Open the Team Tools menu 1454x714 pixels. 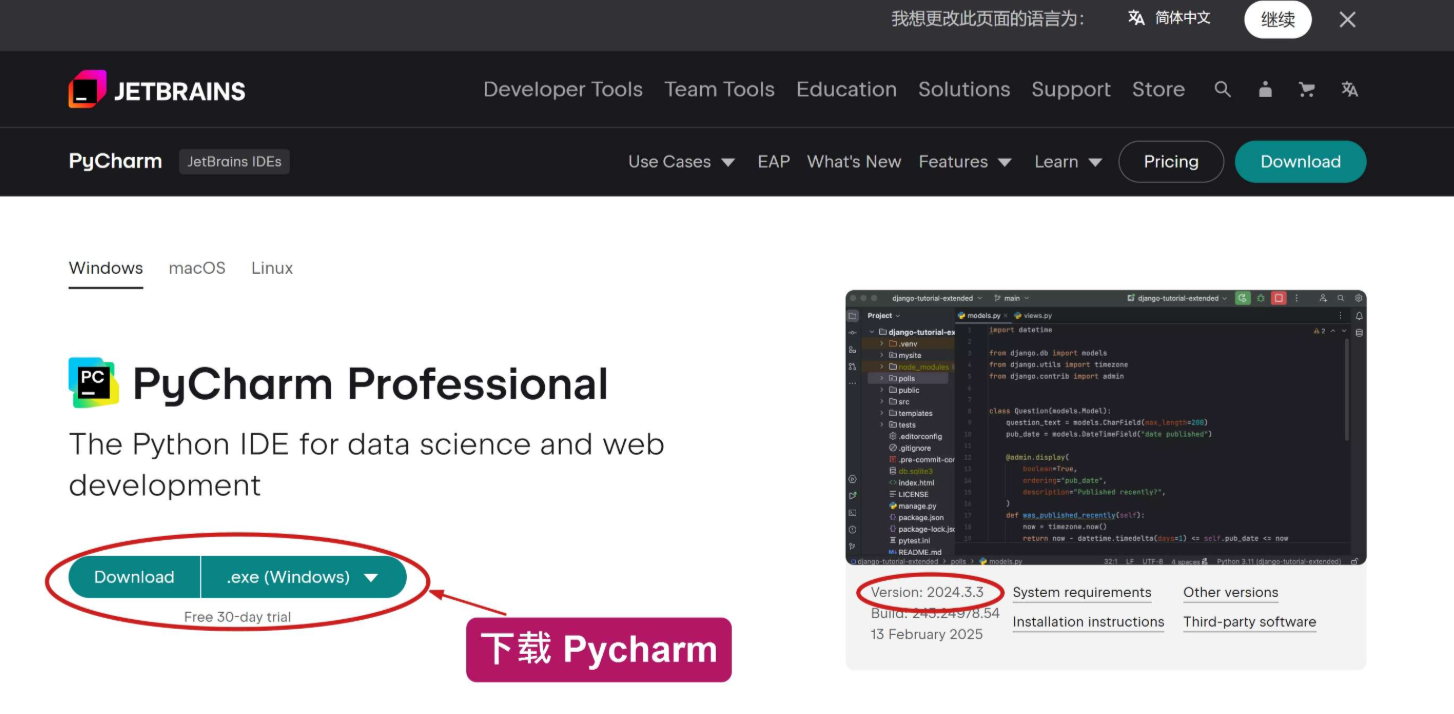720,90
